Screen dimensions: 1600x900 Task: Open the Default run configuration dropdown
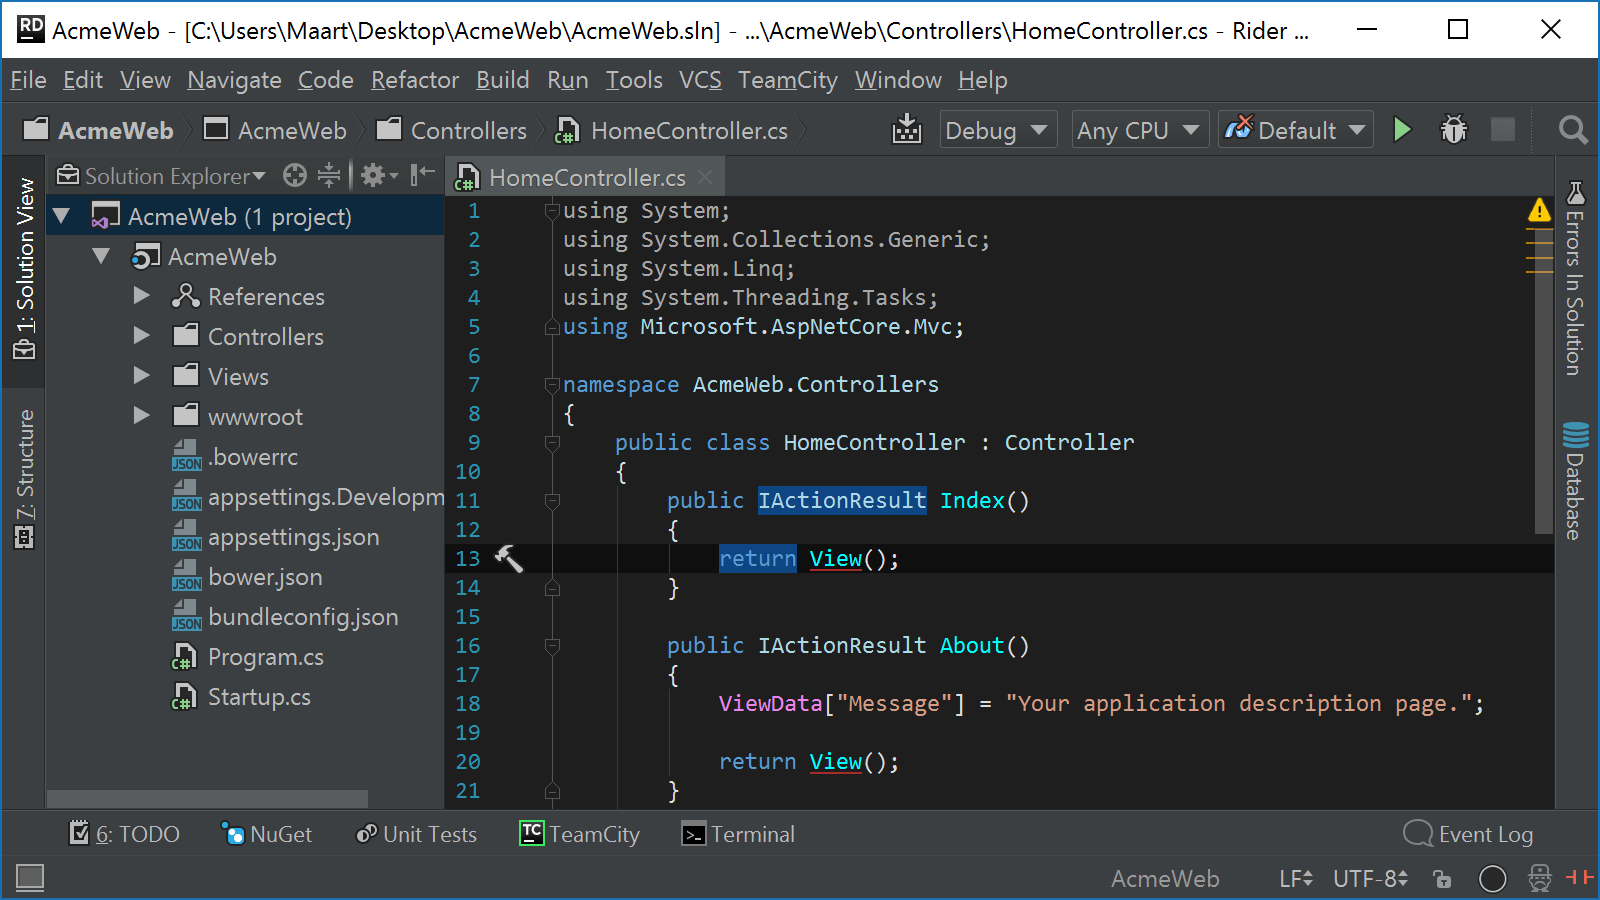tap(1295, 130)
